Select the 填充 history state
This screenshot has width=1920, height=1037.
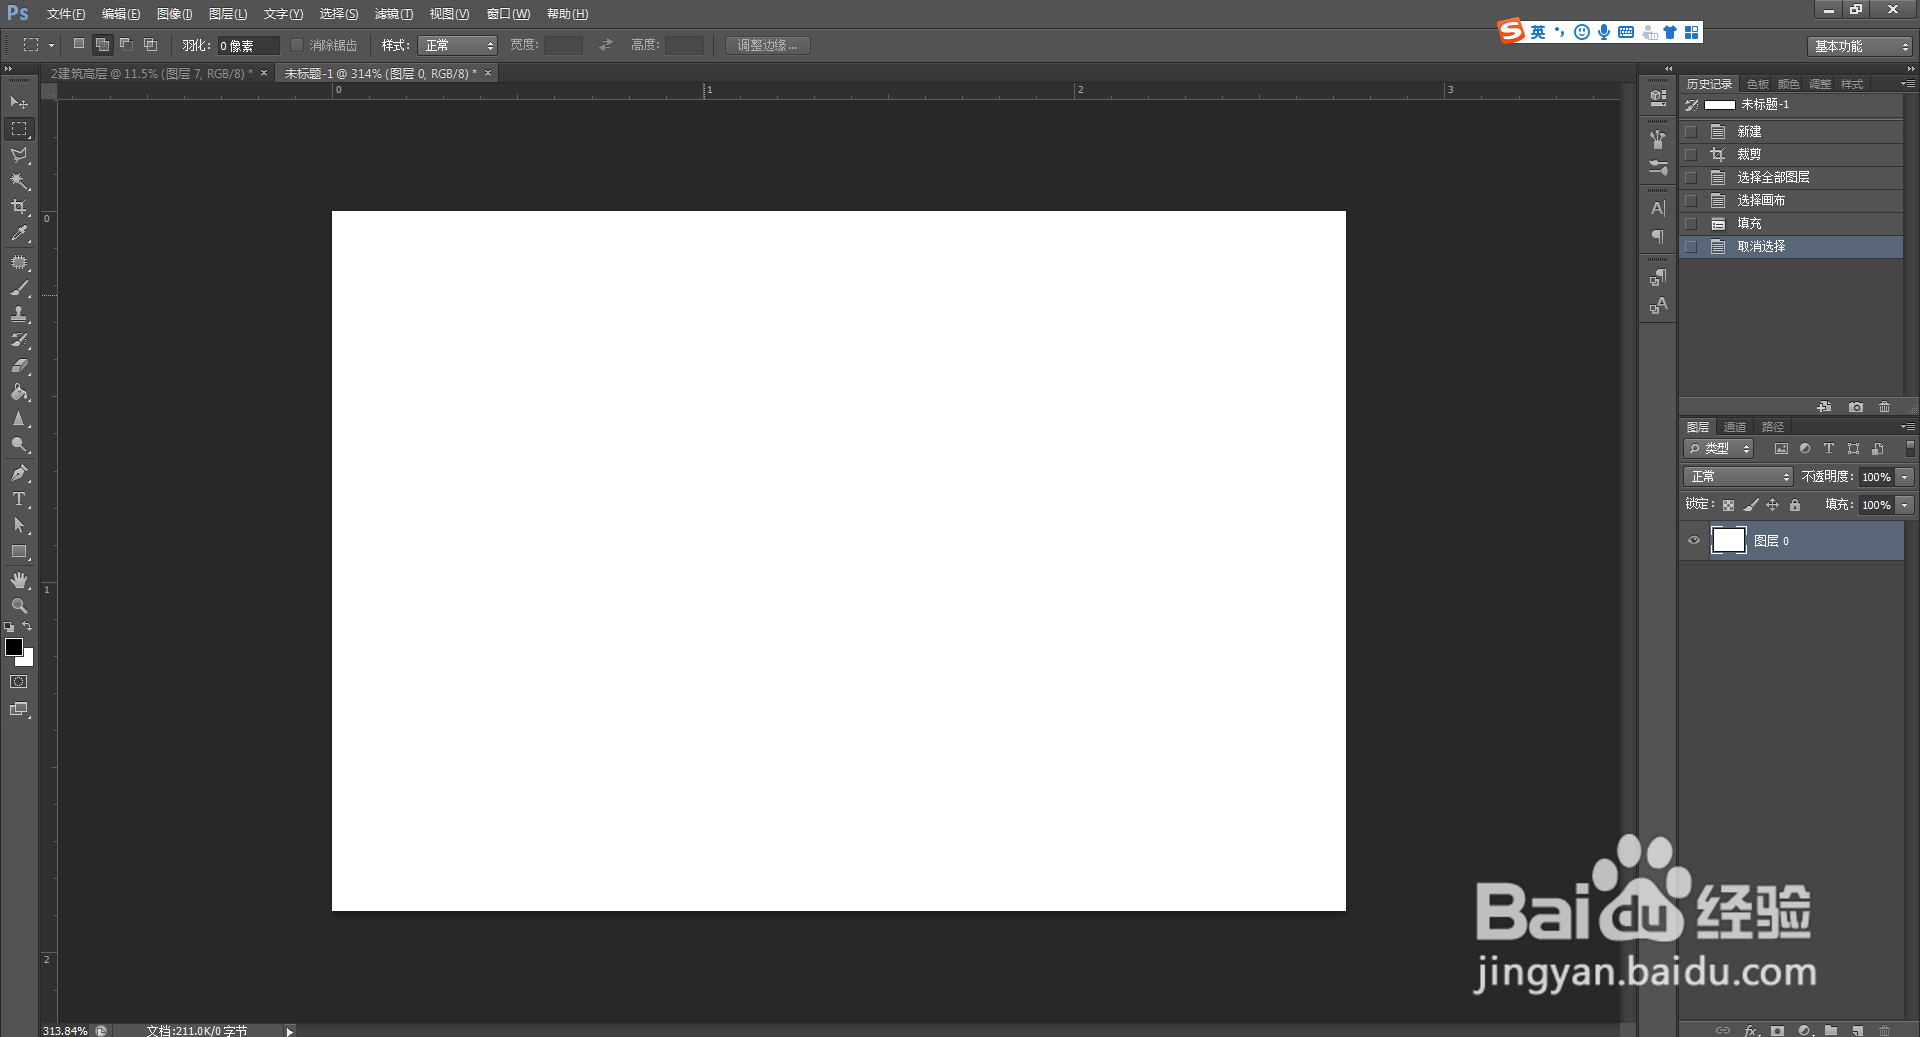tap(1791, 223)
